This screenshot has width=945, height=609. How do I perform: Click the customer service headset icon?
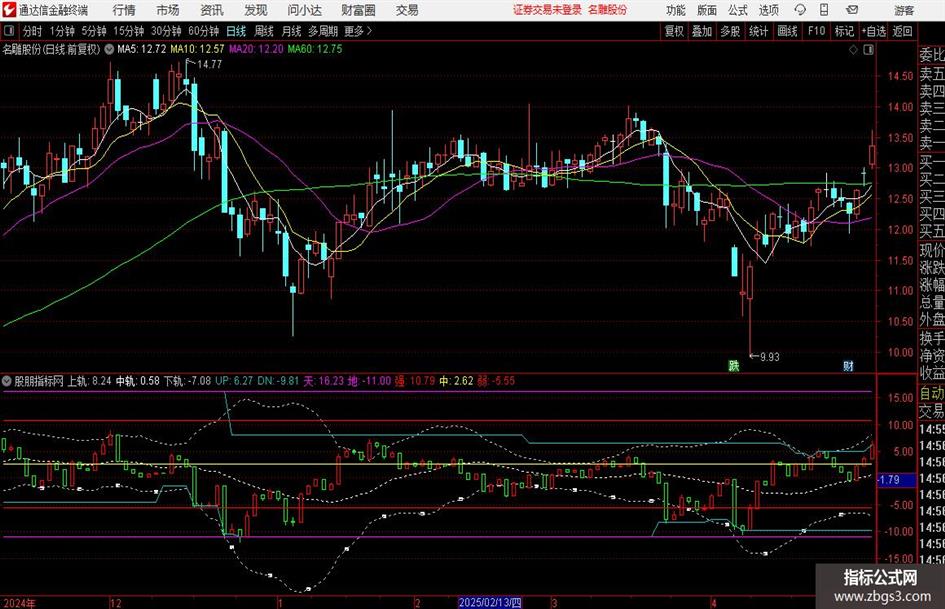(800, 10)
